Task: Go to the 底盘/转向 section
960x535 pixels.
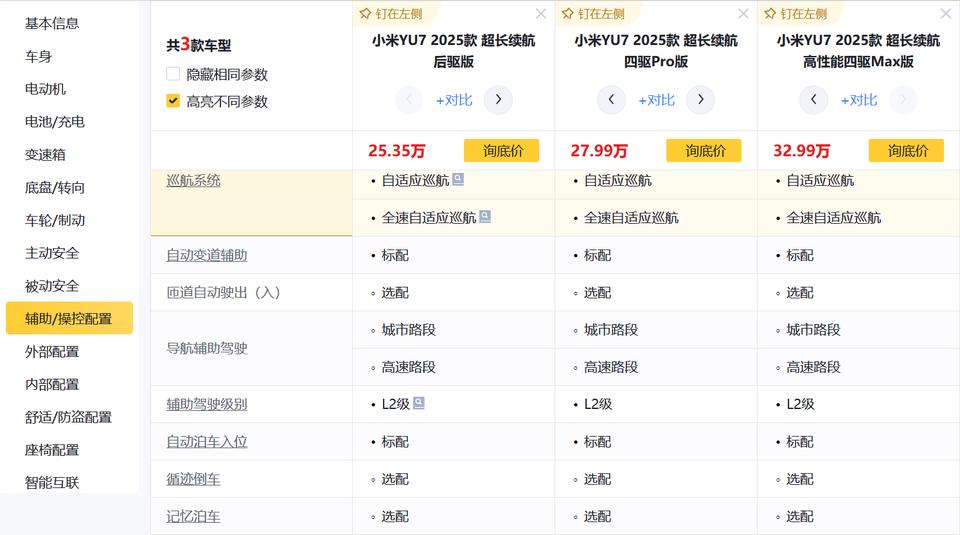Action: tap(54, 187)
